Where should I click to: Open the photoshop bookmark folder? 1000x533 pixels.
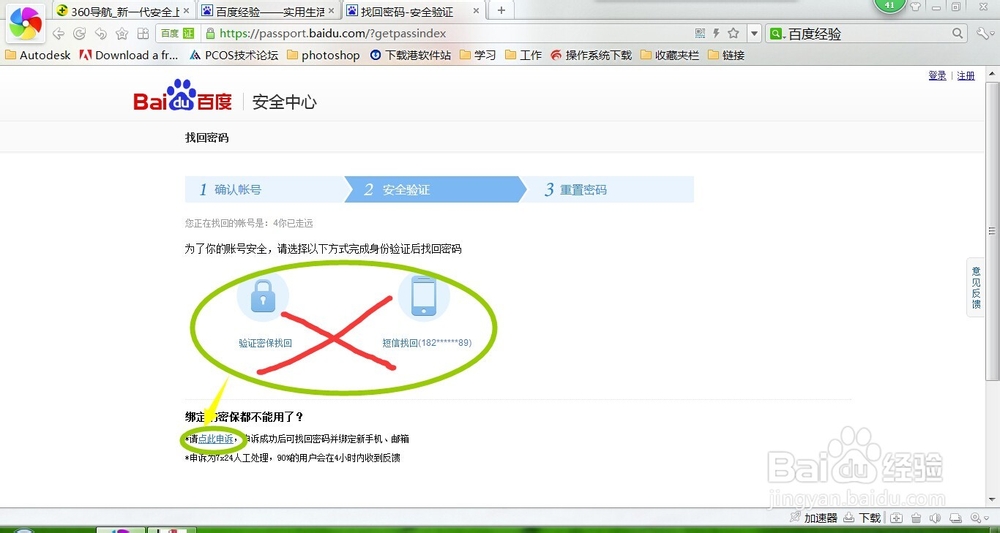click(x=323, y=55)
